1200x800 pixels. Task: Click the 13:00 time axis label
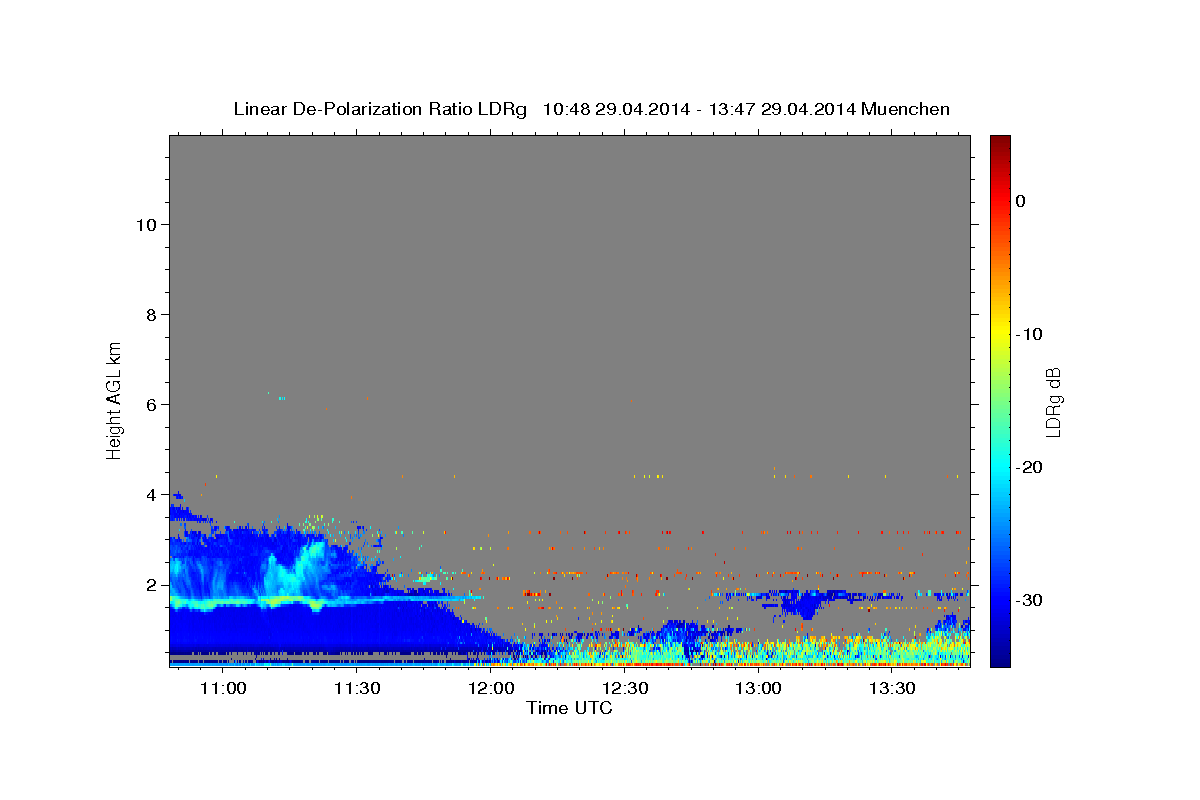758,689
